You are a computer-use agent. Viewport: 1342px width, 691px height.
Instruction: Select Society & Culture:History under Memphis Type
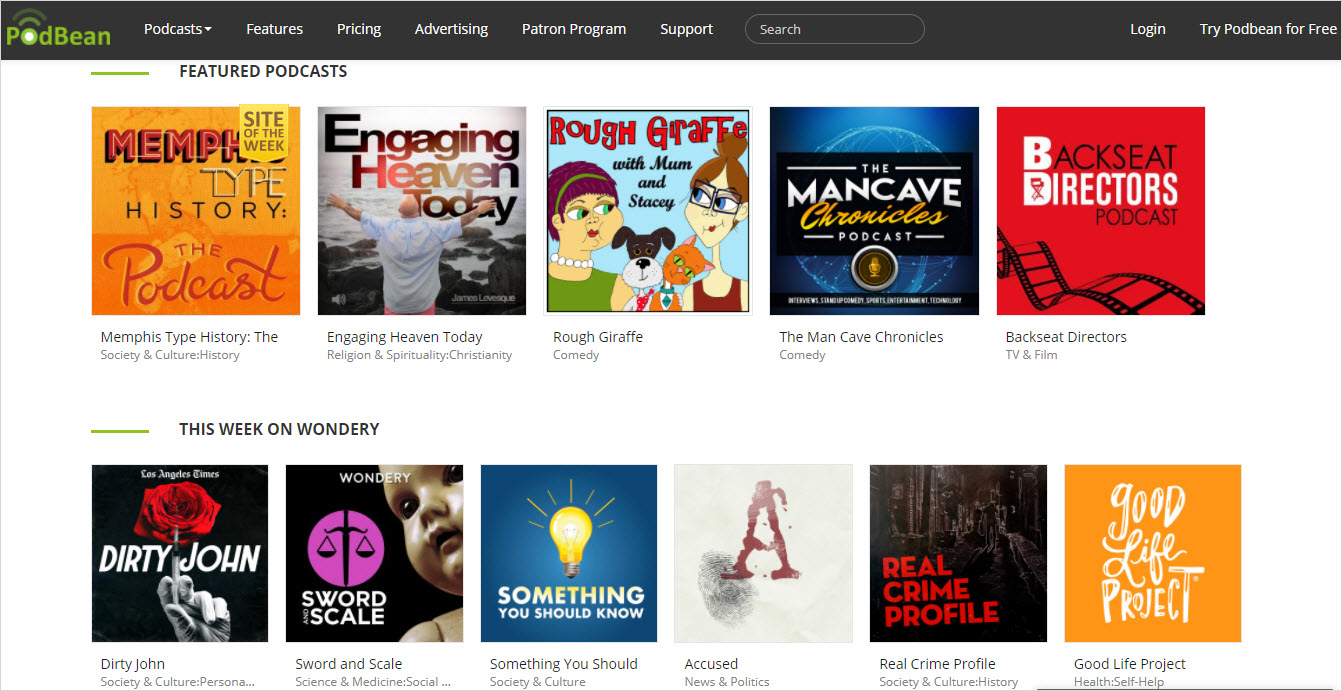click(170, 355)
